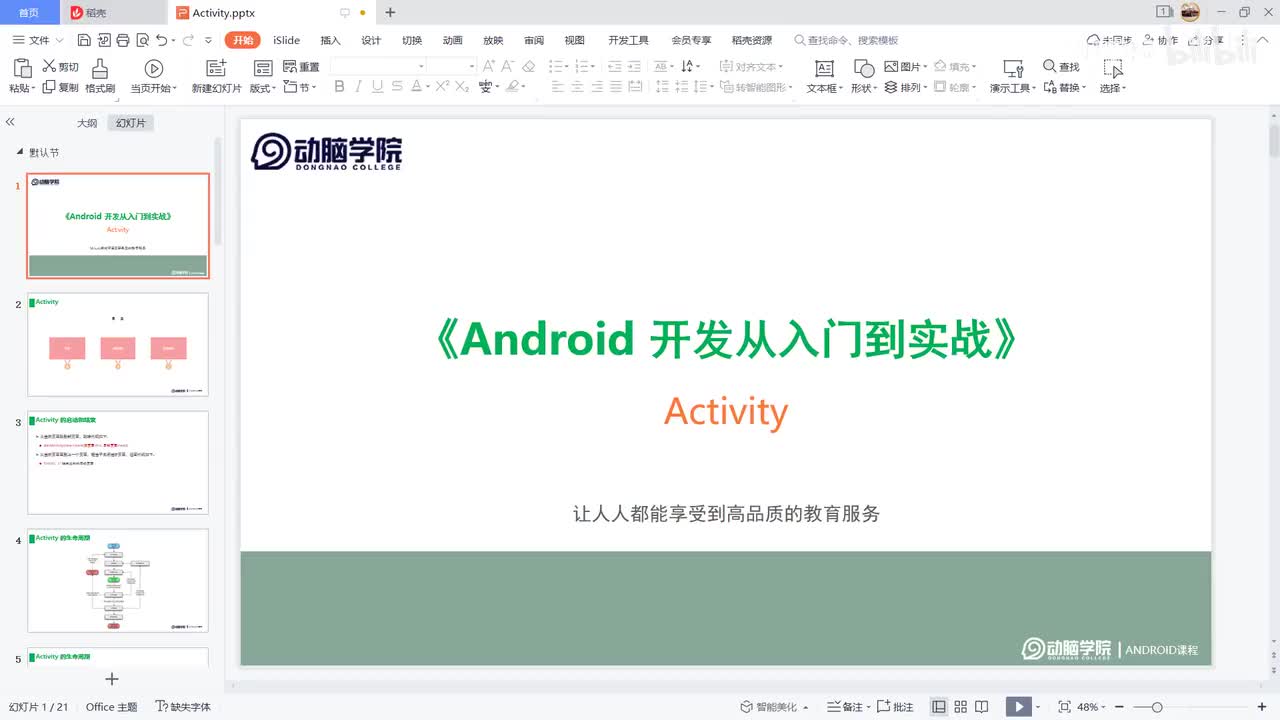Increase font size with A+ icon

[489, 66]
